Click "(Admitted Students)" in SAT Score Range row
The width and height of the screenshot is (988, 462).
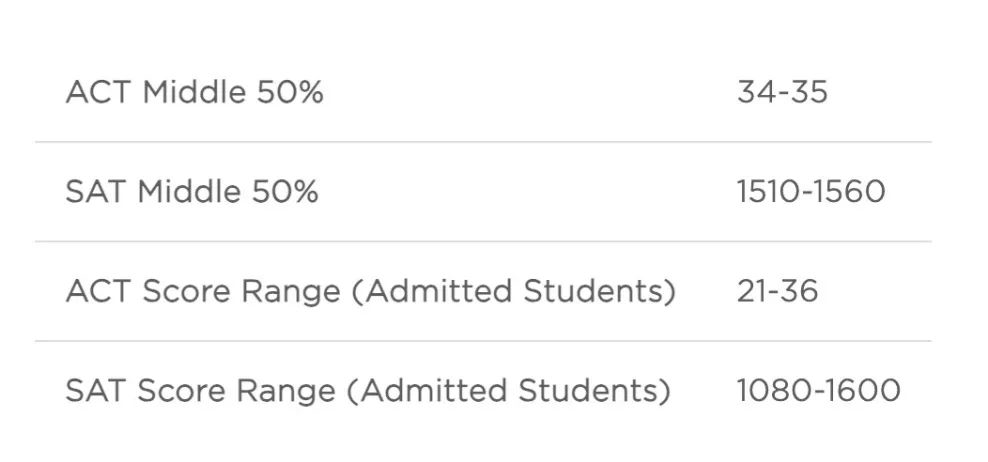tap(508, 391)
